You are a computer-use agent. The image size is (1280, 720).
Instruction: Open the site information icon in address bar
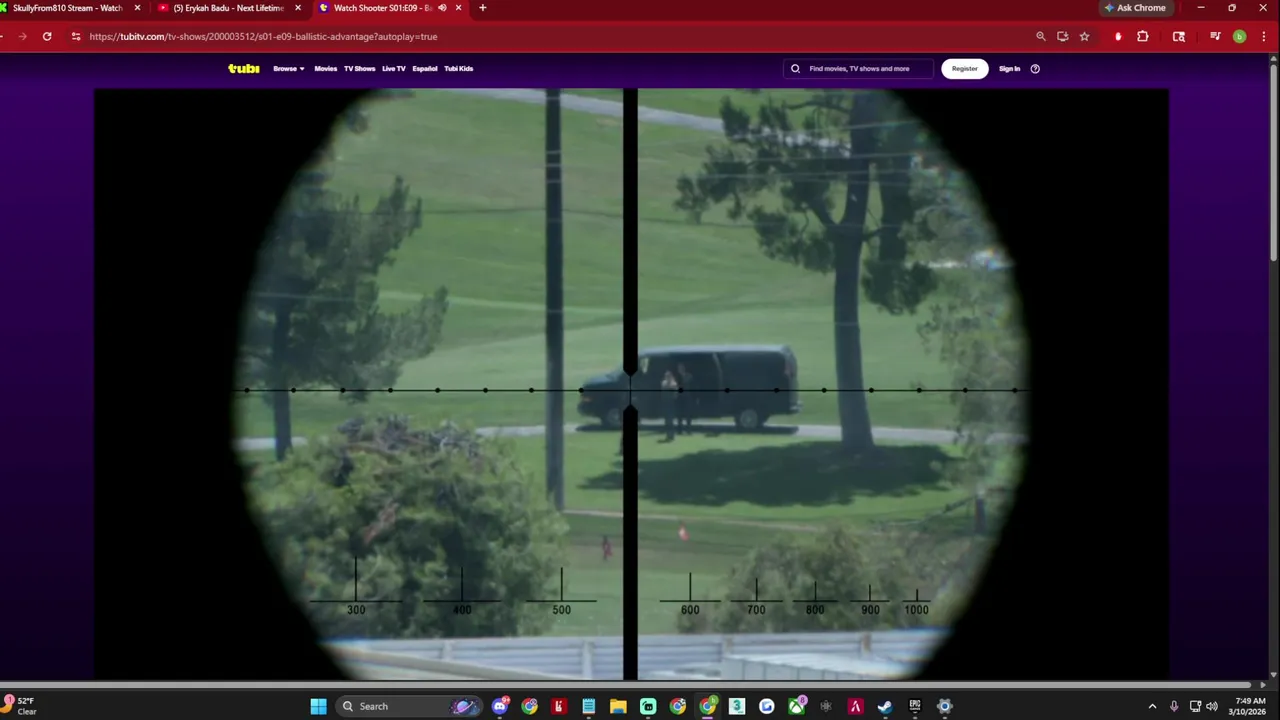click(x=76, y=36)
